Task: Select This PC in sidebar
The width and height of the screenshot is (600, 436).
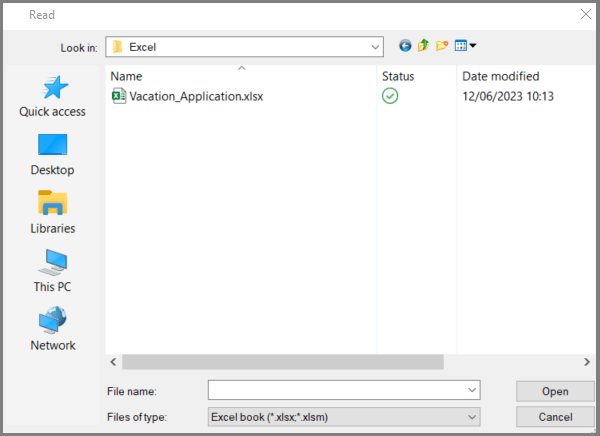Action: [52, 270]
